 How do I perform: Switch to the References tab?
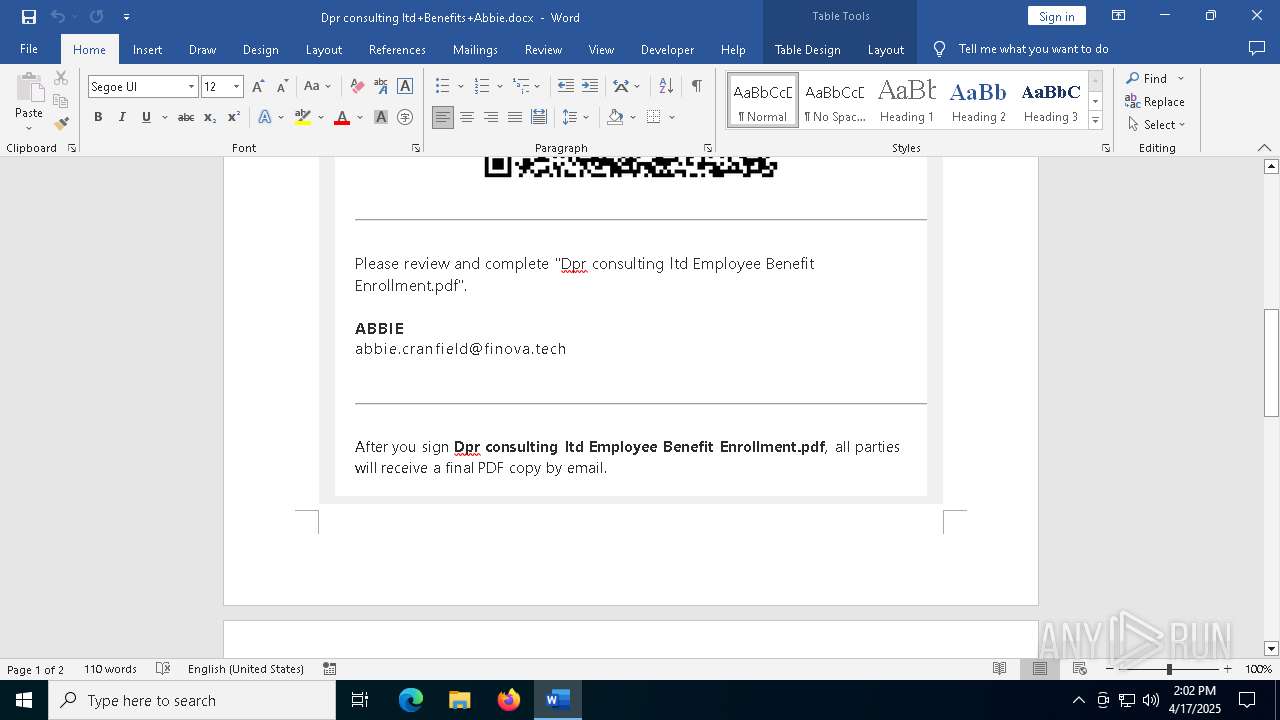click(x=397, y=49)
